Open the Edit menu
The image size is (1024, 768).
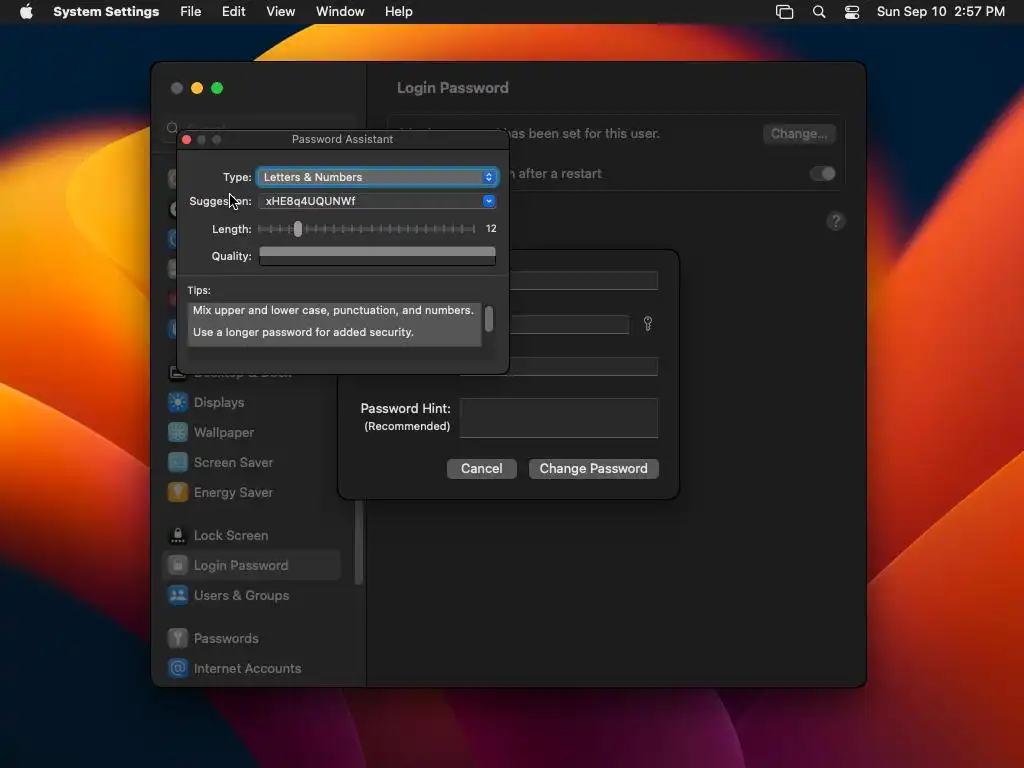(233, 12)
